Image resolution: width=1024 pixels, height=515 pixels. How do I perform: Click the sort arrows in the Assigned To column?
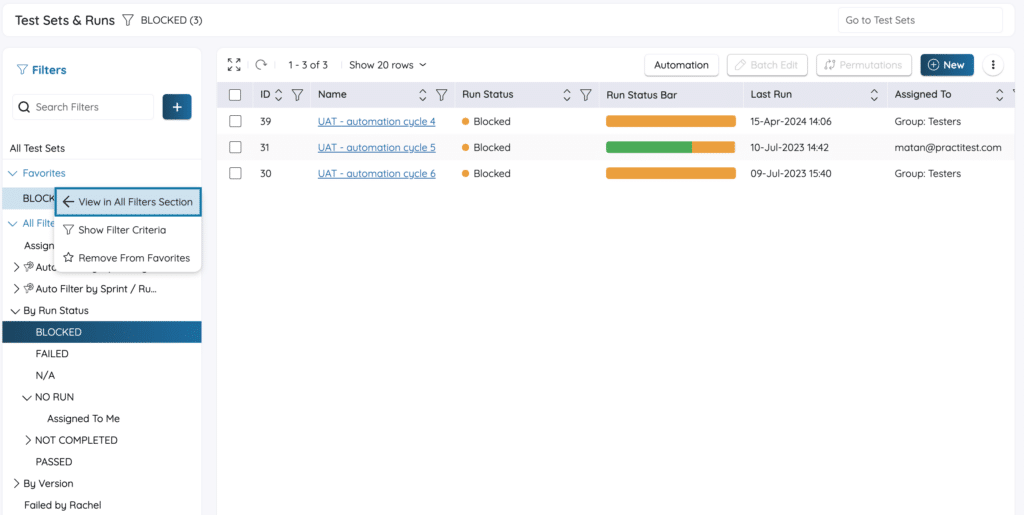coord(999,95)
